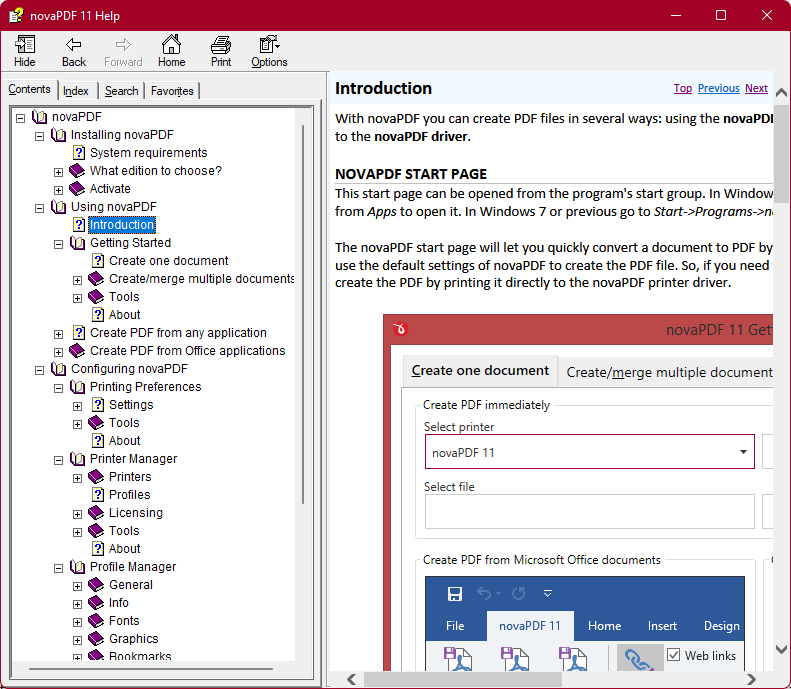Click the content pane horizontal scrollbar thumb
This screenshot has height=689, width=791.
(463, 679)
